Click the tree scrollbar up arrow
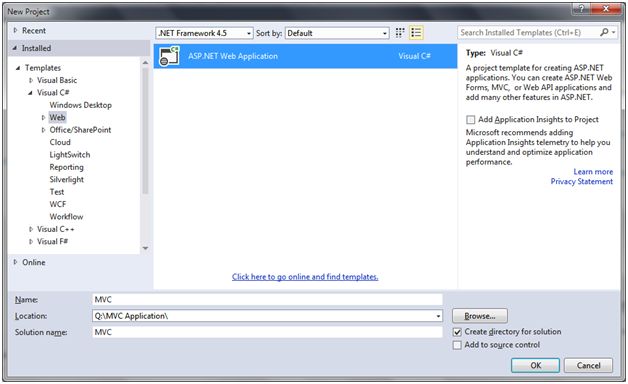 pyautogui.click(x=145, y=63)
